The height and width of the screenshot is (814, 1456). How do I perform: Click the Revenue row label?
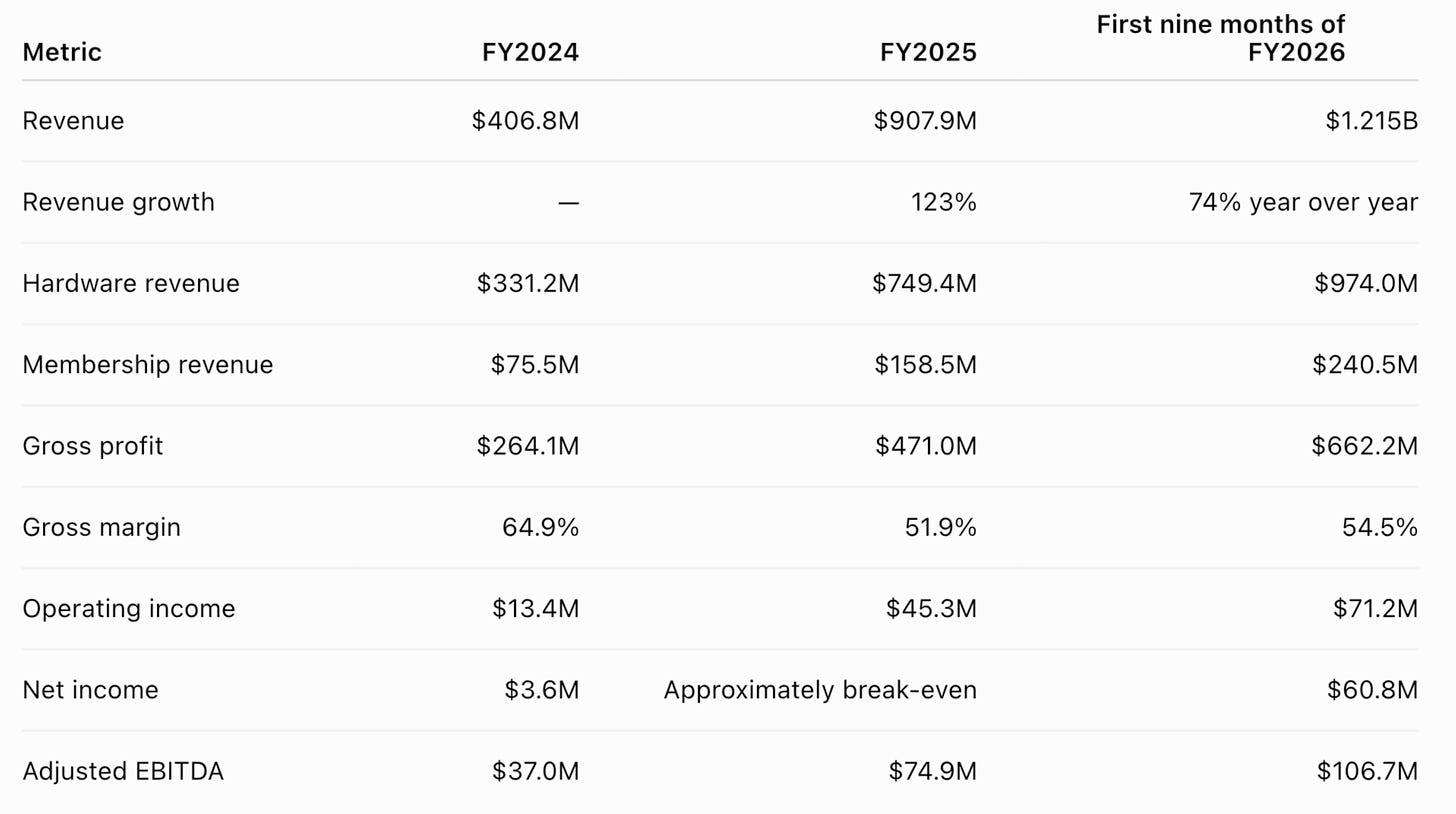73,121
